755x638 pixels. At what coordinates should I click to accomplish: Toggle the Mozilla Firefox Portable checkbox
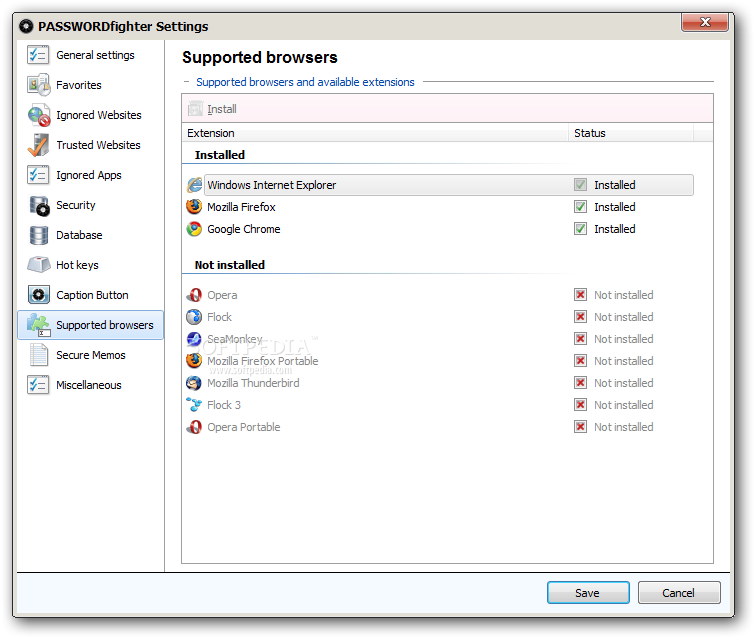(580, 361)
